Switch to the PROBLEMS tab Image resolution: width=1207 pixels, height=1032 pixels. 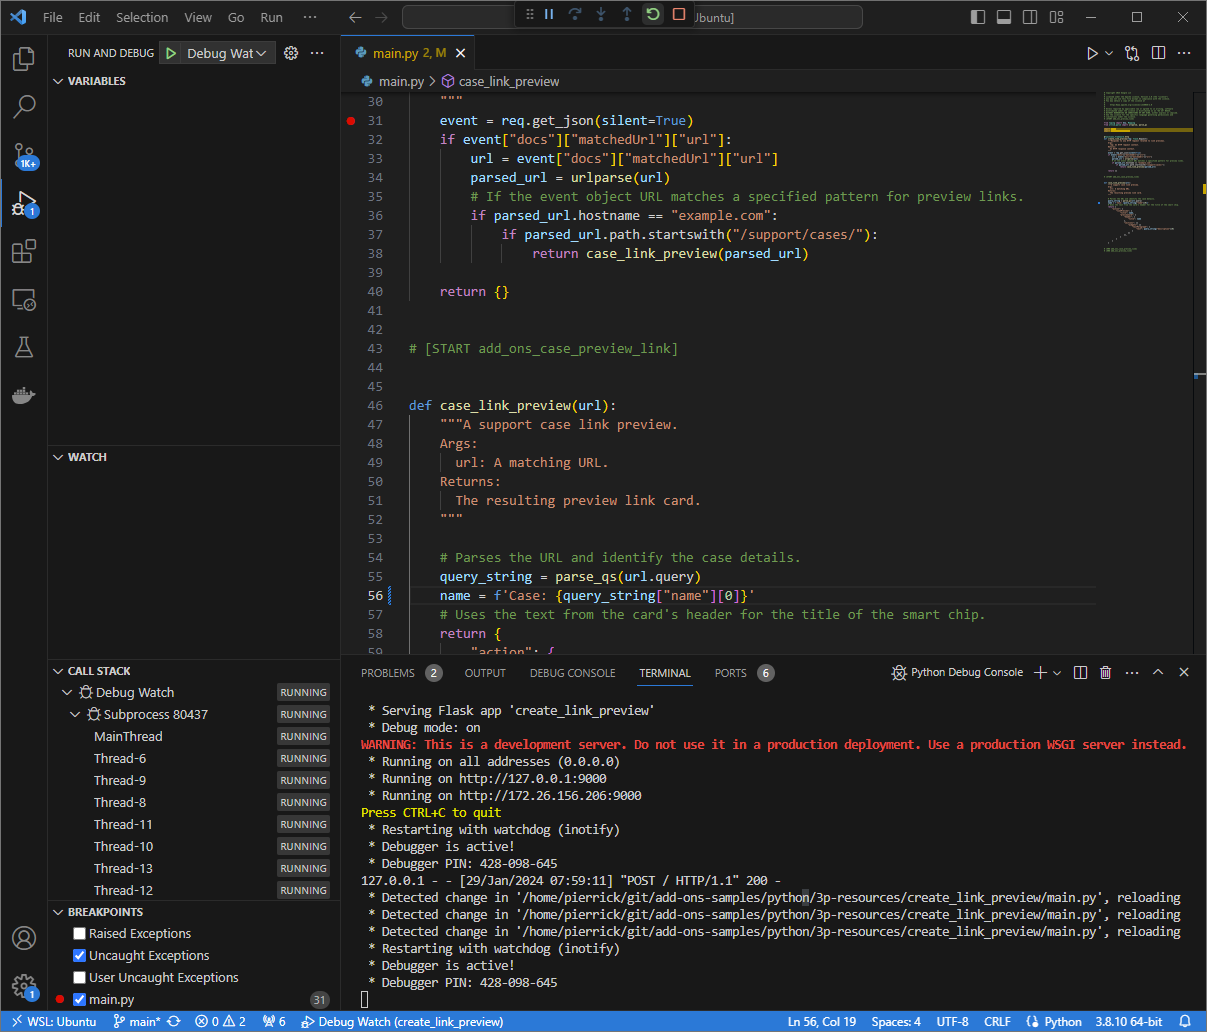388,672
